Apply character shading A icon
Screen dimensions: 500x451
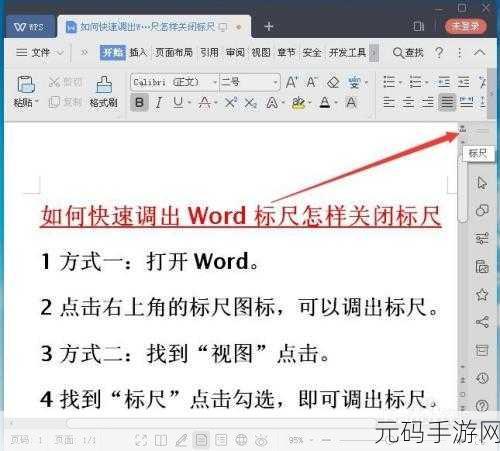(351, 102)
